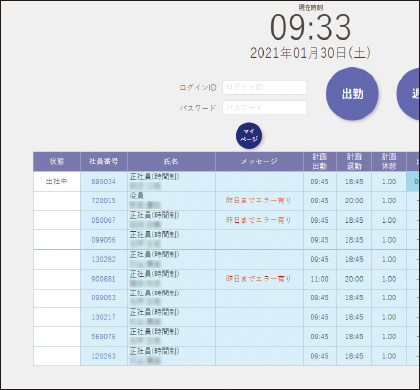Click 昨日までエラー有り message in row 050067

click(x=259, y=220)
